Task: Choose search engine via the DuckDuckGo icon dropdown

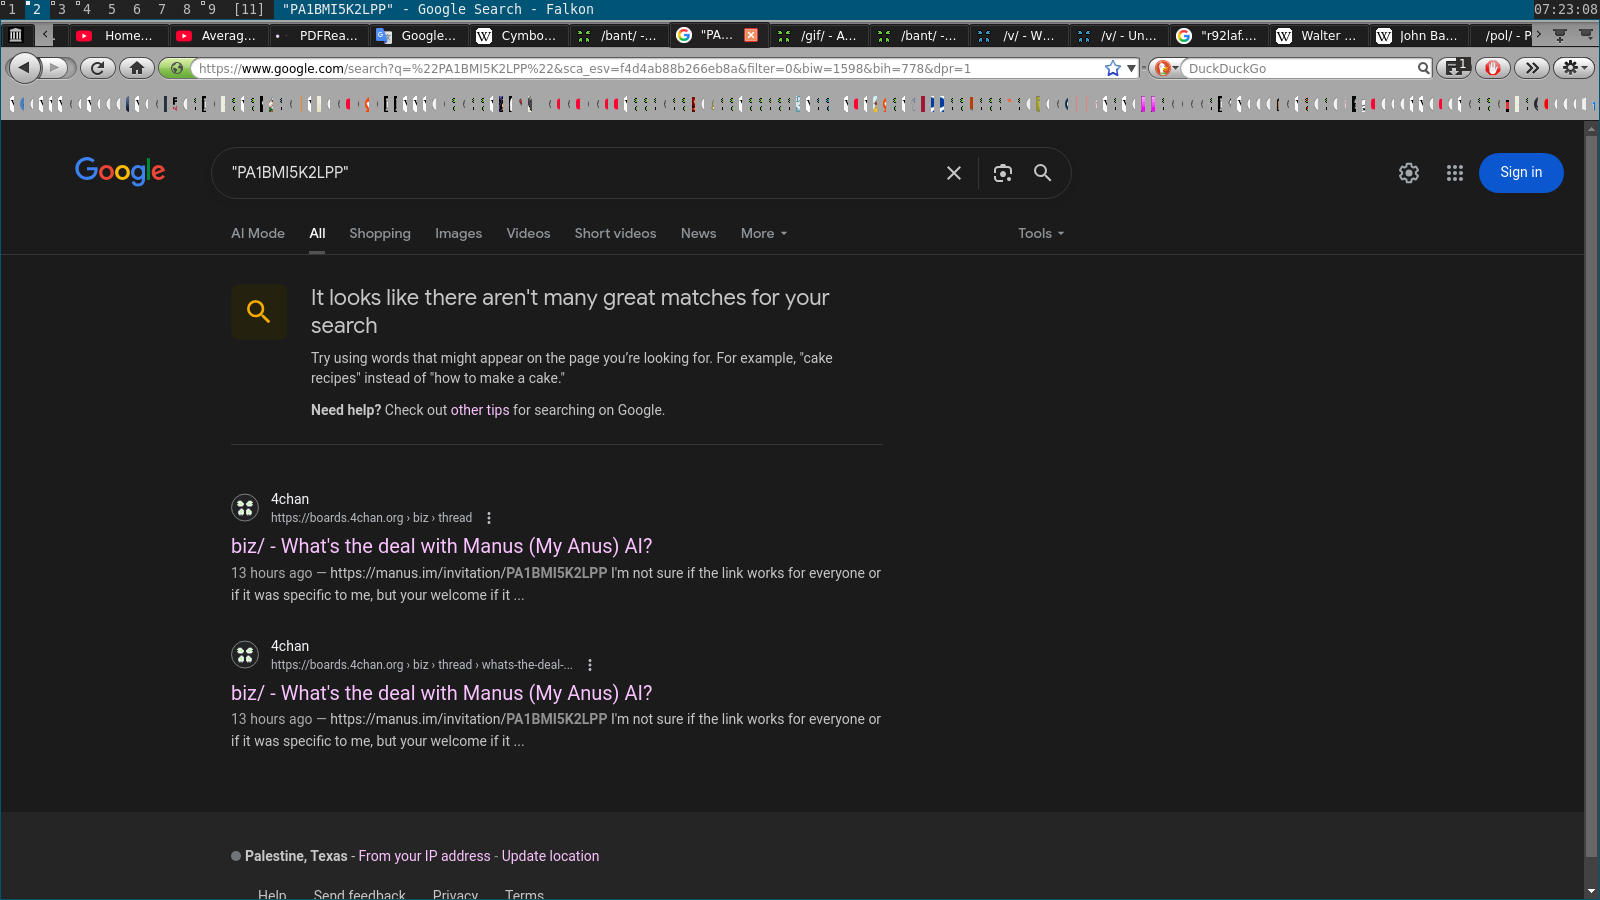Action: [1166, 68]
